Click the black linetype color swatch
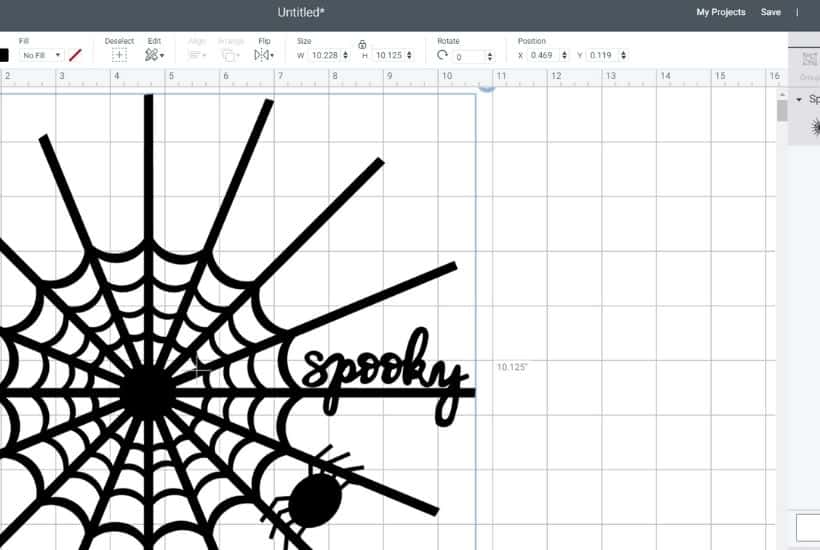This screenshot has height=550, width=820. [x=4, y=55]
